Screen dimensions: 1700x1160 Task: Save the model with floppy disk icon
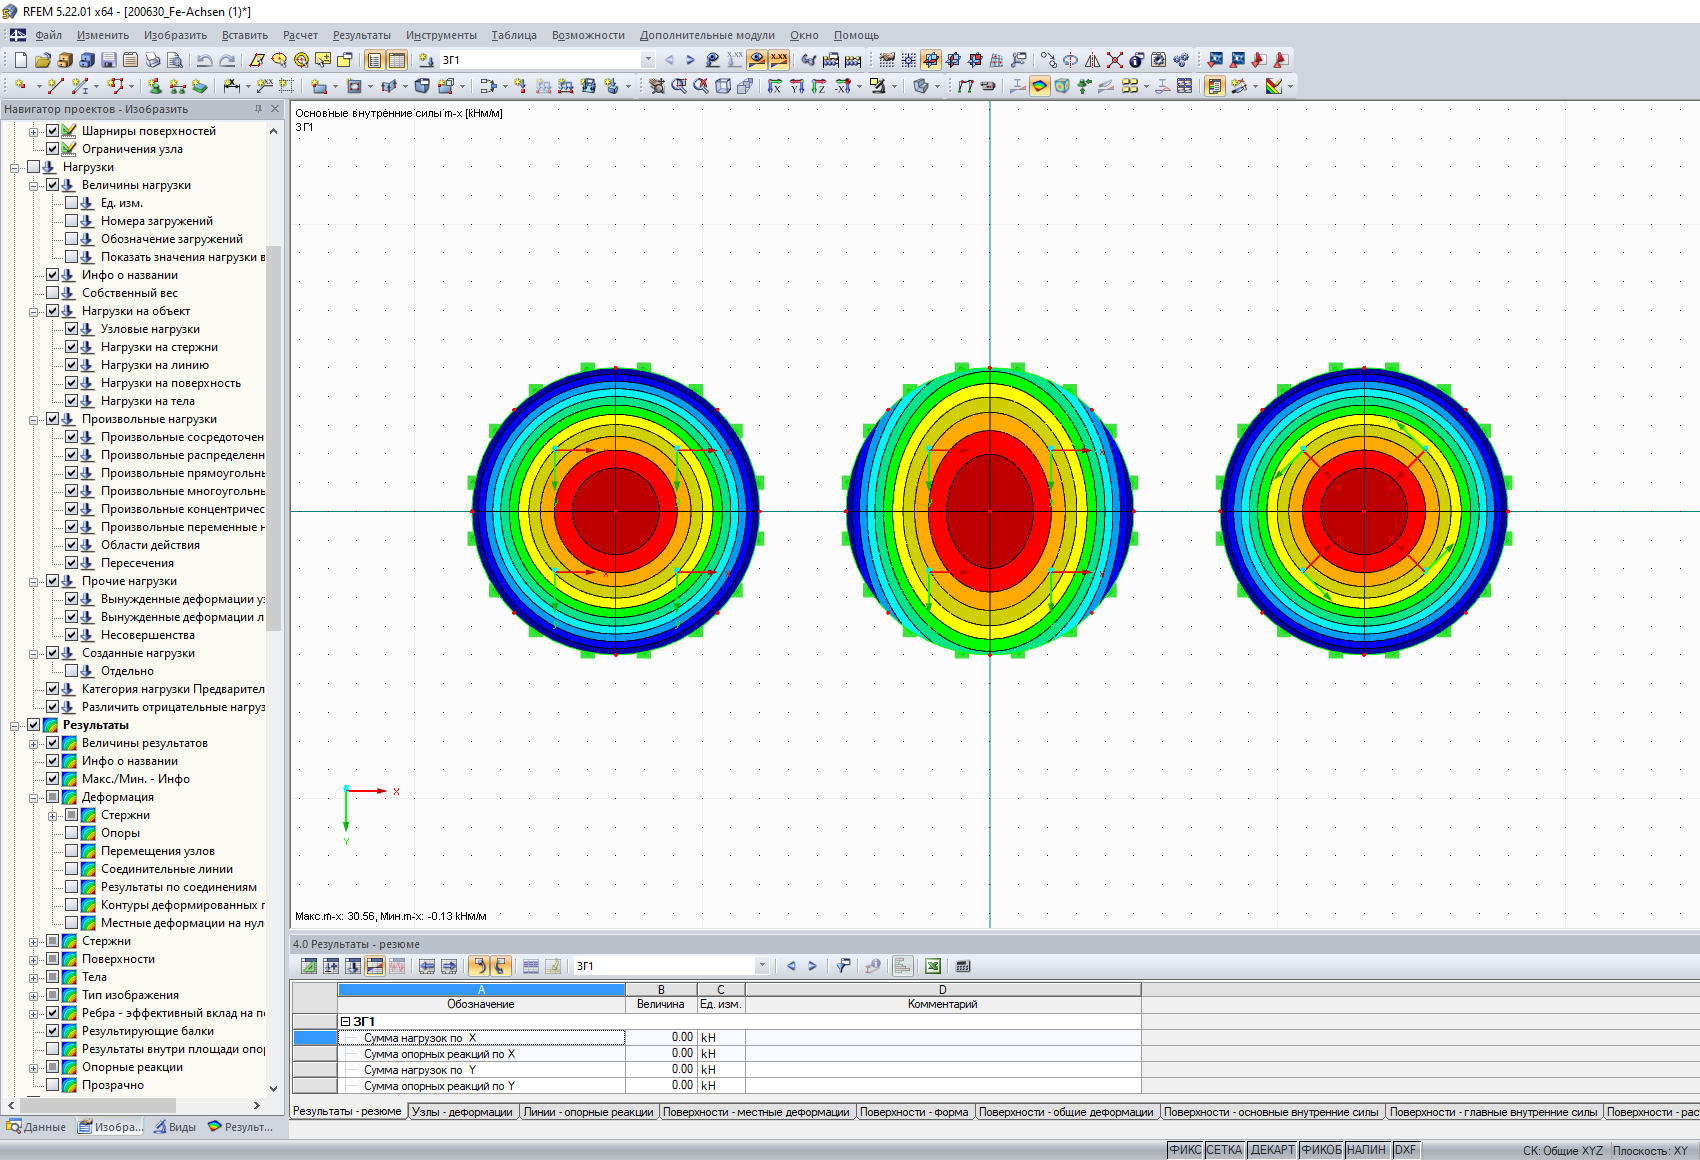(x=108, y=60)
